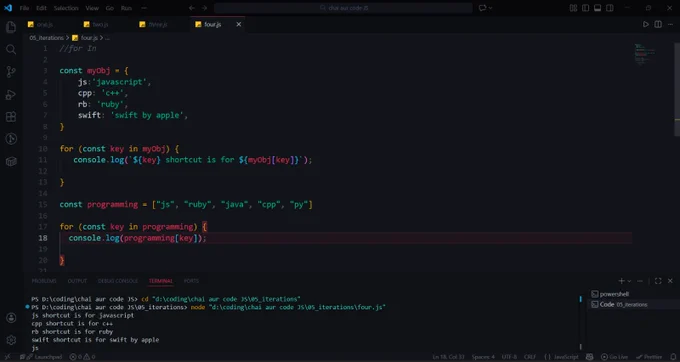Open Customize Layout in title bar
The width and height of the screenshot is (680, 362).
tap(573, 8)
